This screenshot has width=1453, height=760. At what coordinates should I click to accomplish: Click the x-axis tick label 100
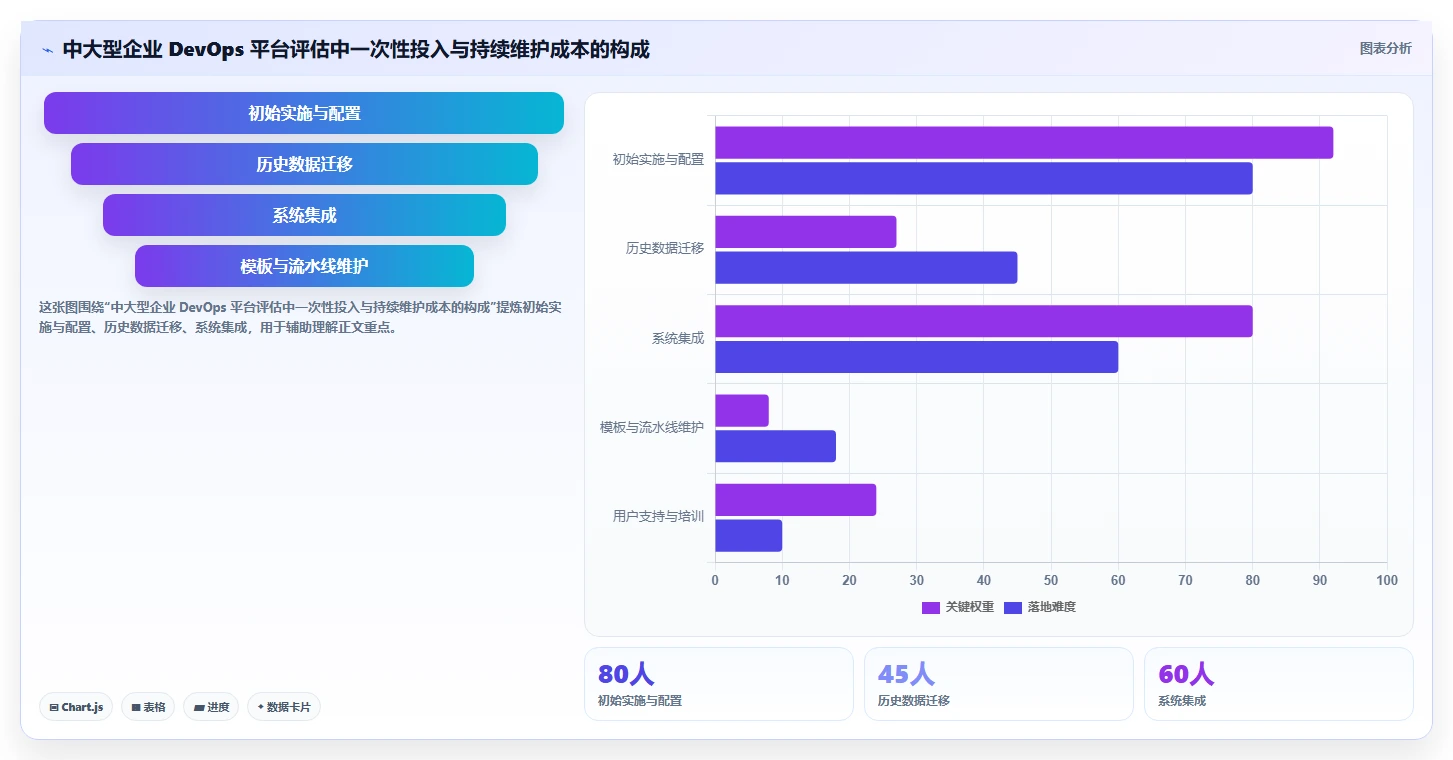(x=1387, y=580)
